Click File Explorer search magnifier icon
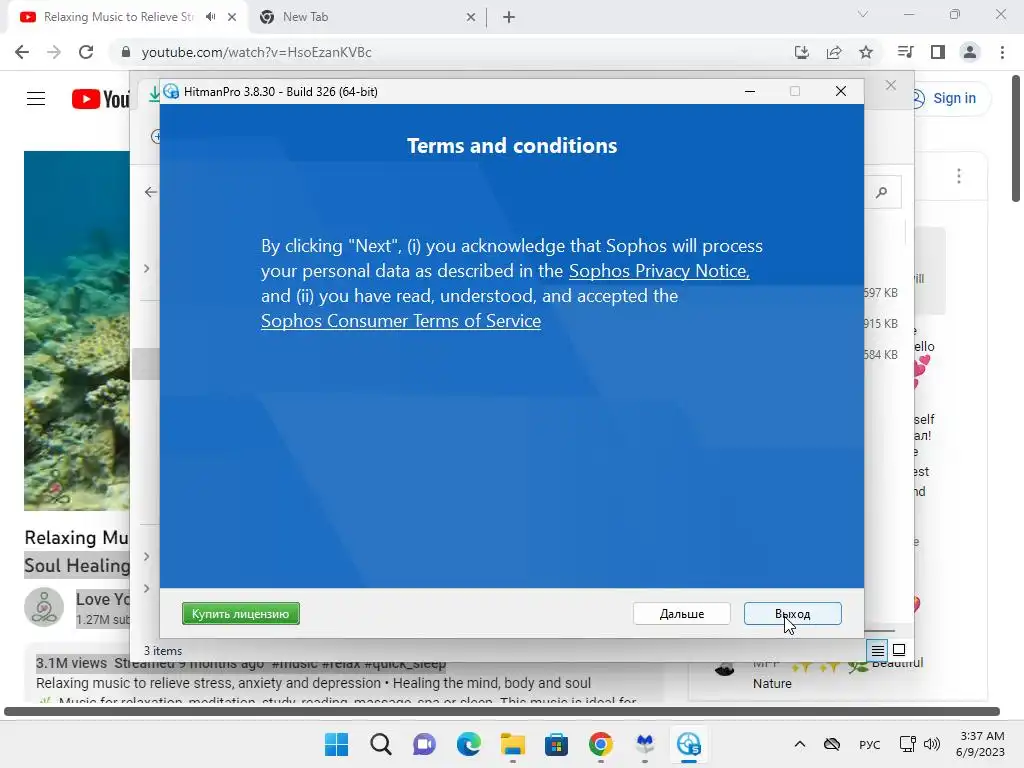 (x=882, y=192)
